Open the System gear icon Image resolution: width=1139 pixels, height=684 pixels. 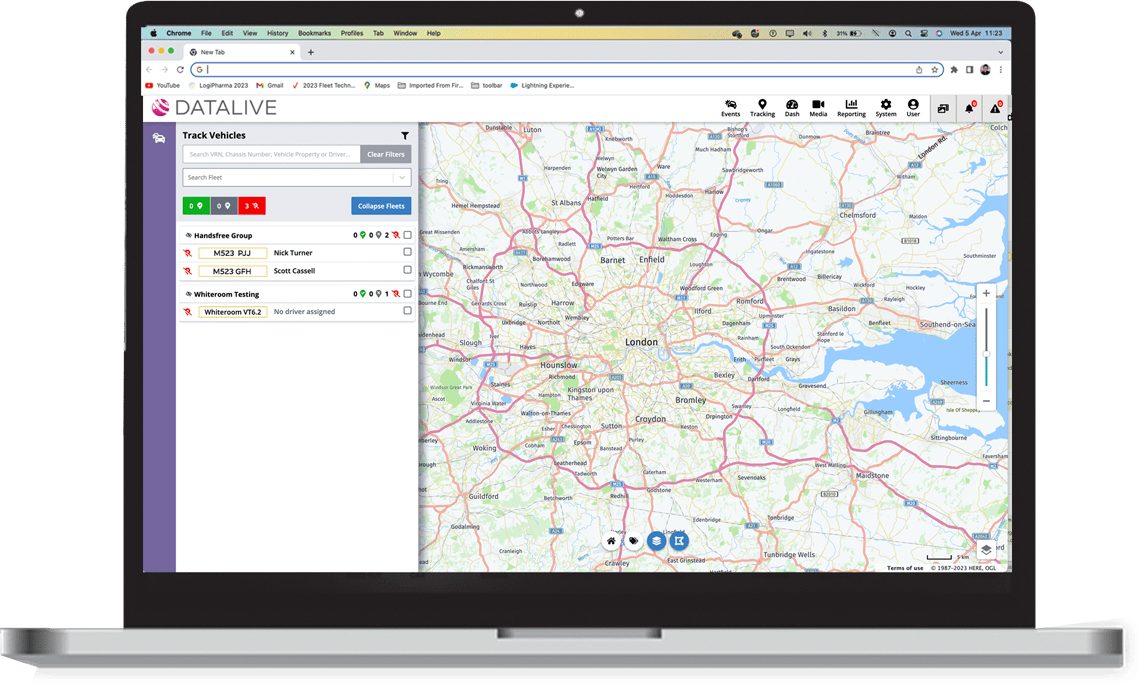tap(885, 108)
